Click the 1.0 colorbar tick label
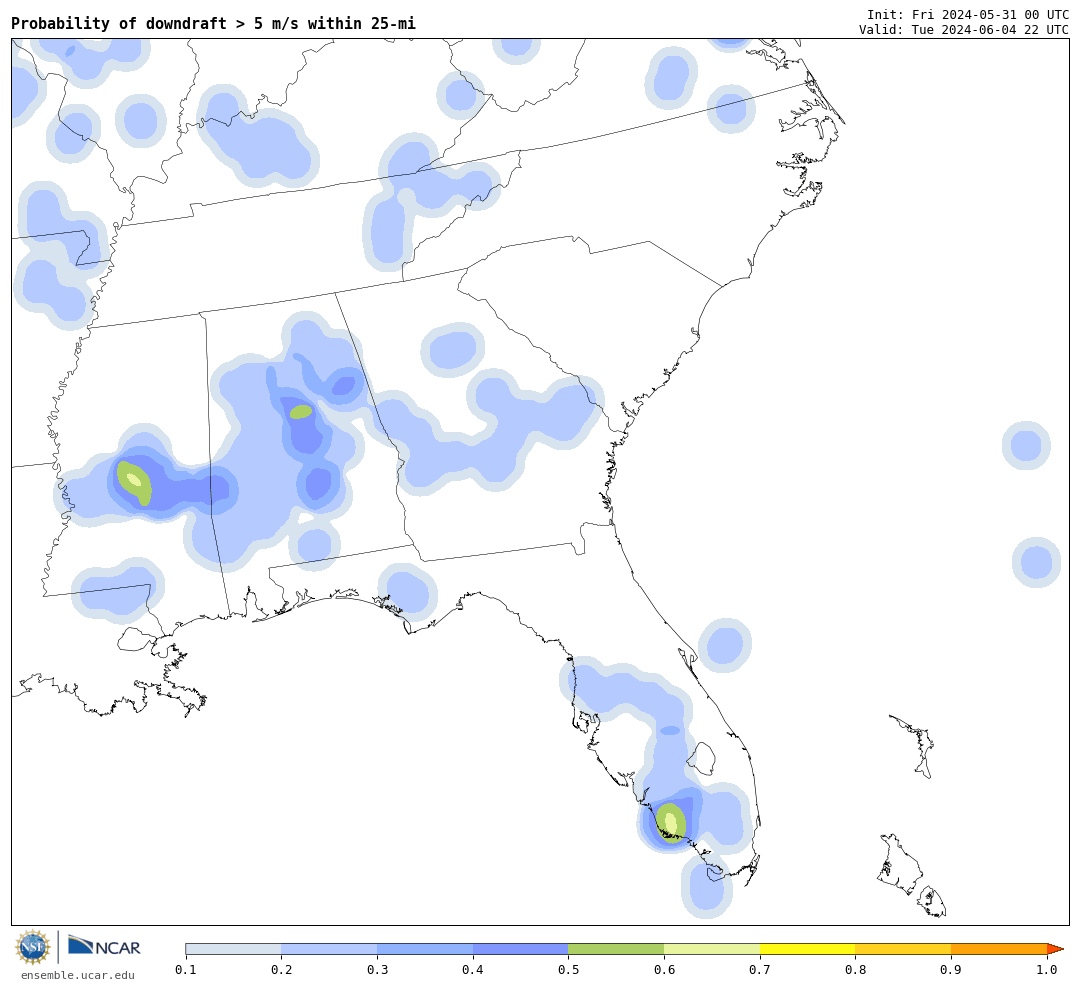The image size is (1080, 988). [x=1047, y=970]
